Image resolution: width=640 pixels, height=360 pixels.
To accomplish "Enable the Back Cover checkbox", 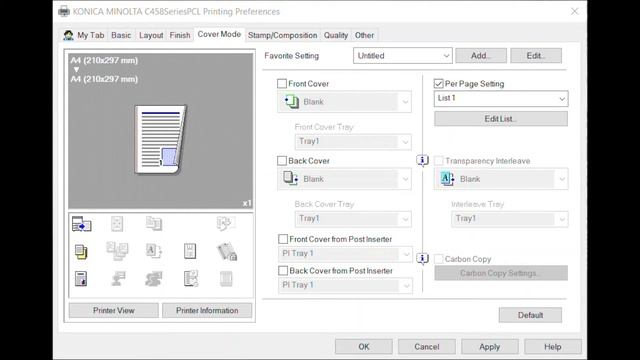I will 282,161.
